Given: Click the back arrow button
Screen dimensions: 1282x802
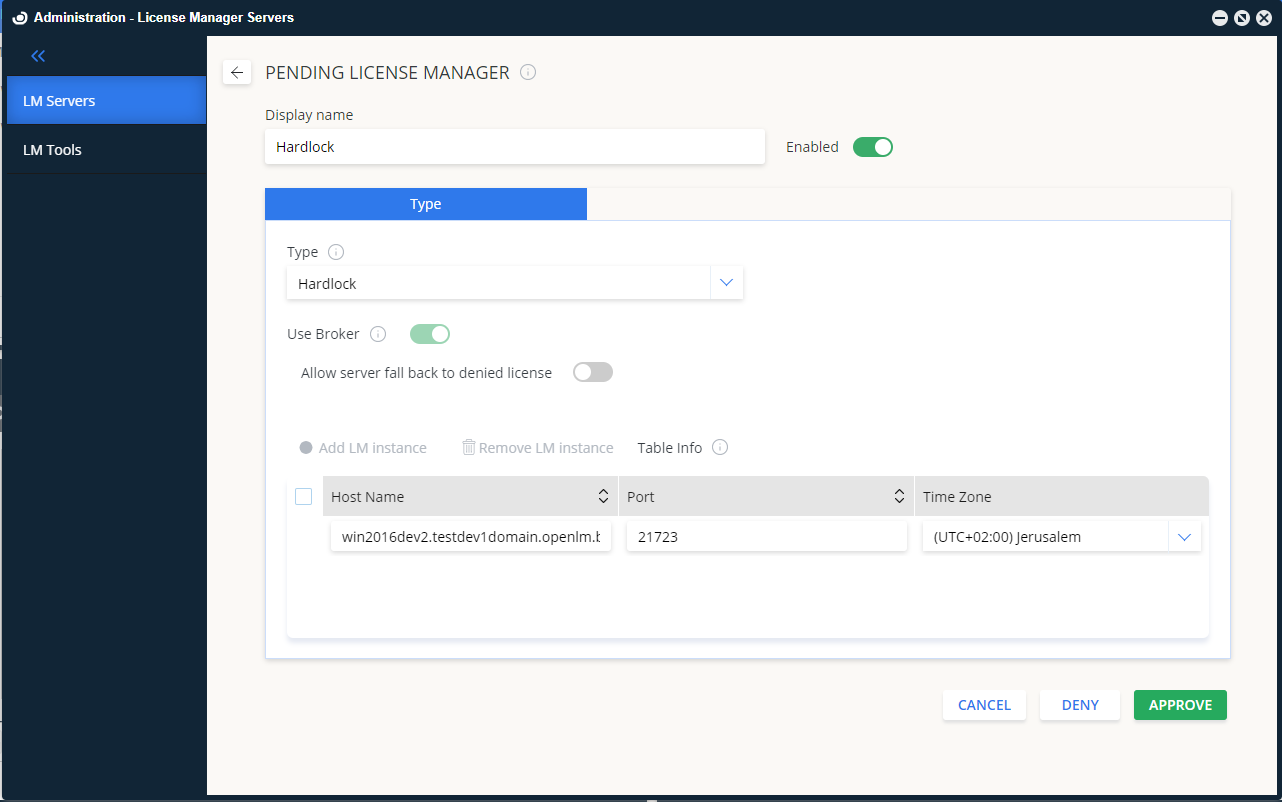Looking at the screenshot, I should (x=237, y=72).
